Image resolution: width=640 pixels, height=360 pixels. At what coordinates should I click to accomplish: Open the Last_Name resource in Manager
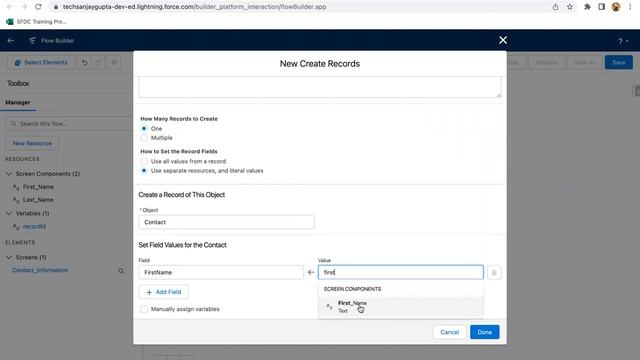click(x=38, y=200)
